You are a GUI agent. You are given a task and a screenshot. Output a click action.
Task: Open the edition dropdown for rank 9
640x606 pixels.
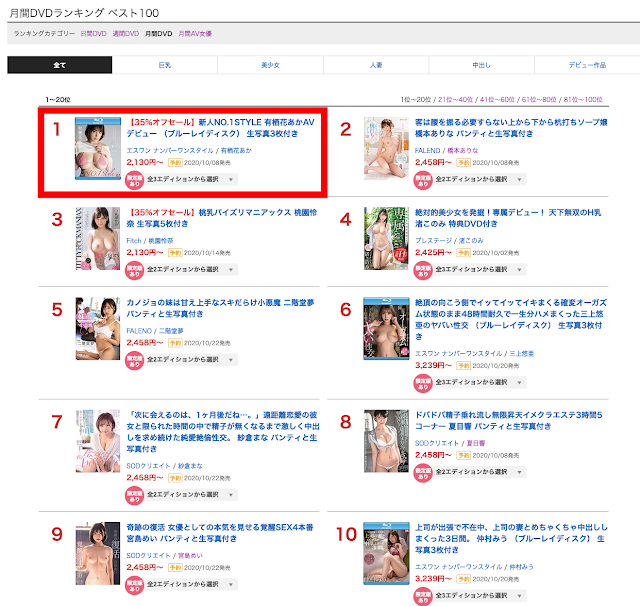(191, 584)
